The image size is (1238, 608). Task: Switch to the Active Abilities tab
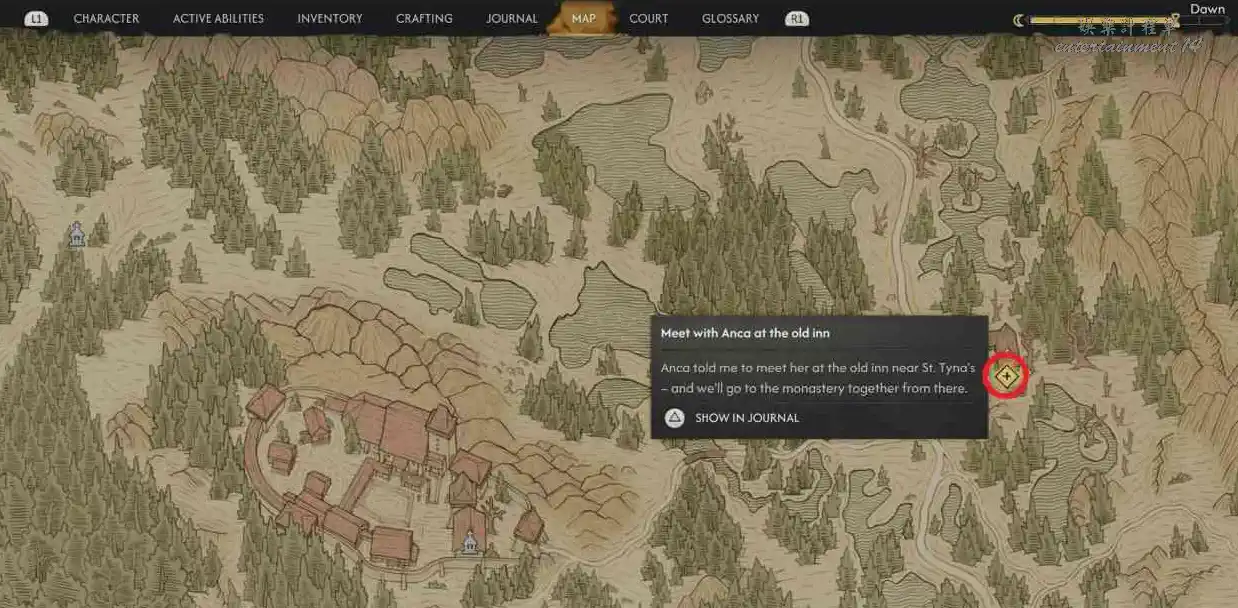(218, 18)
